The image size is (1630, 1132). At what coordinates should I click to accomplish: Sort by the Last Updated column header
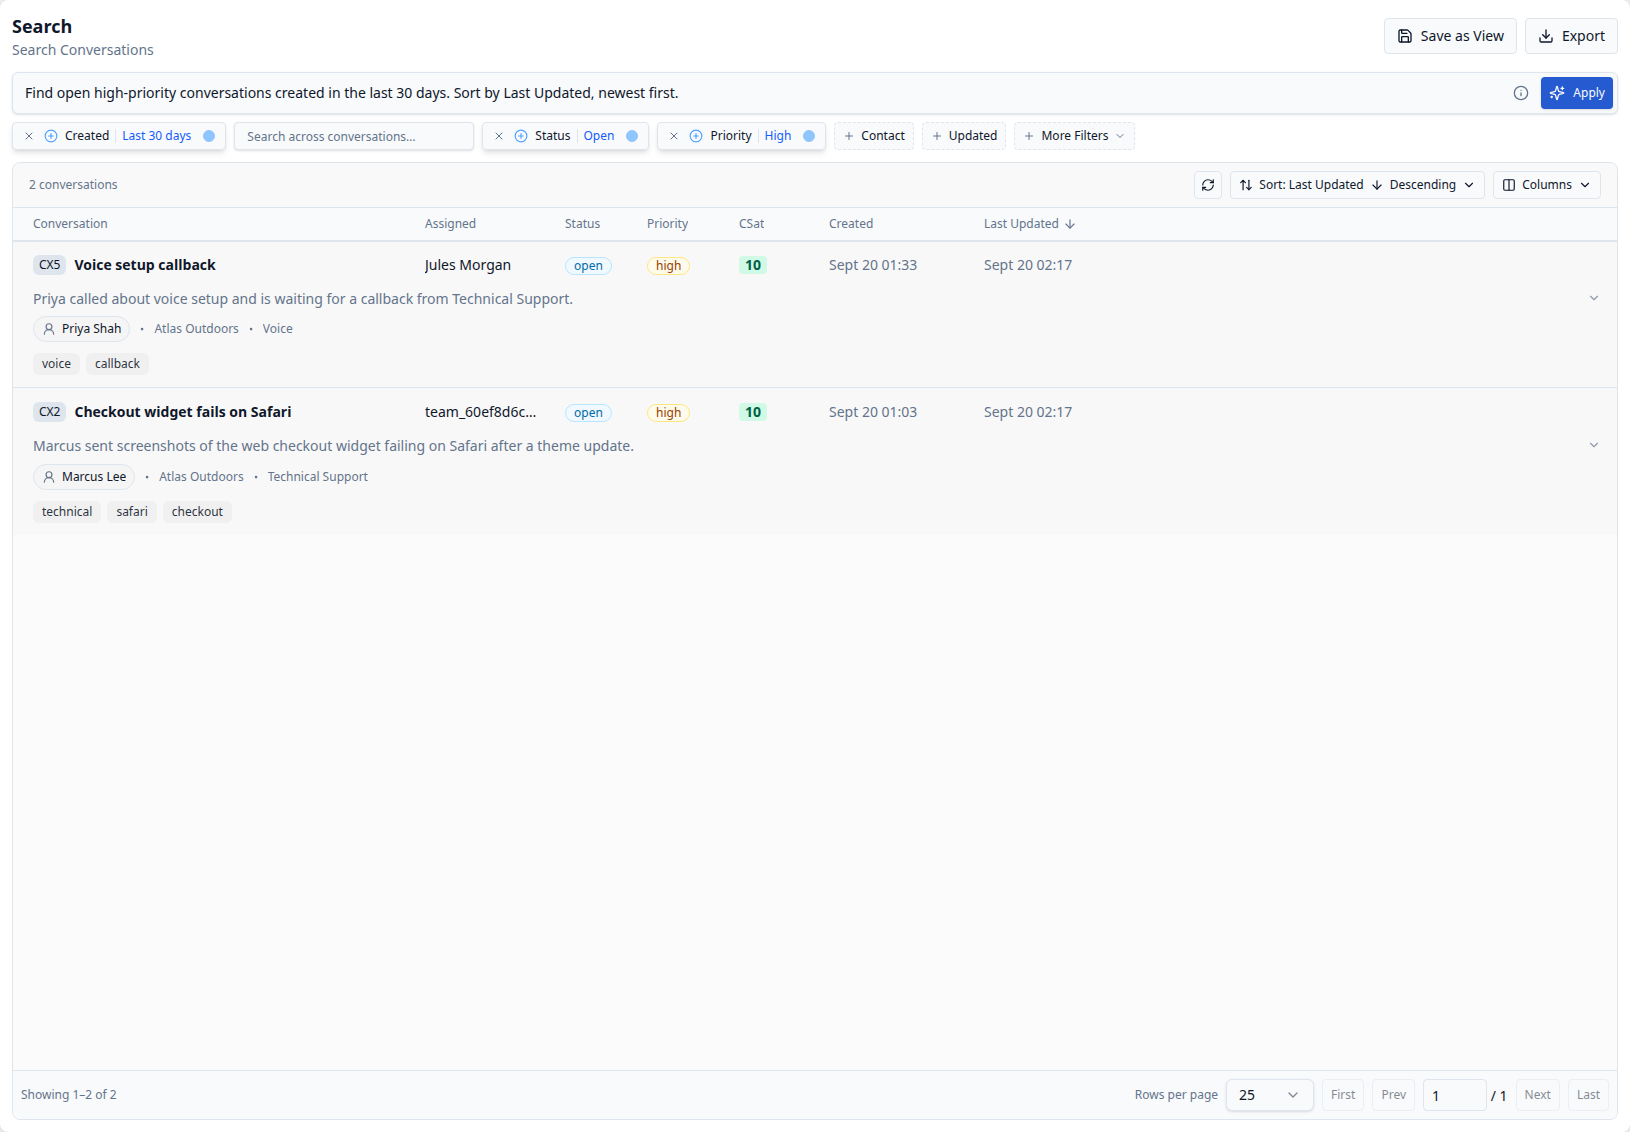pyautogui.click(x=1029, y=224)
